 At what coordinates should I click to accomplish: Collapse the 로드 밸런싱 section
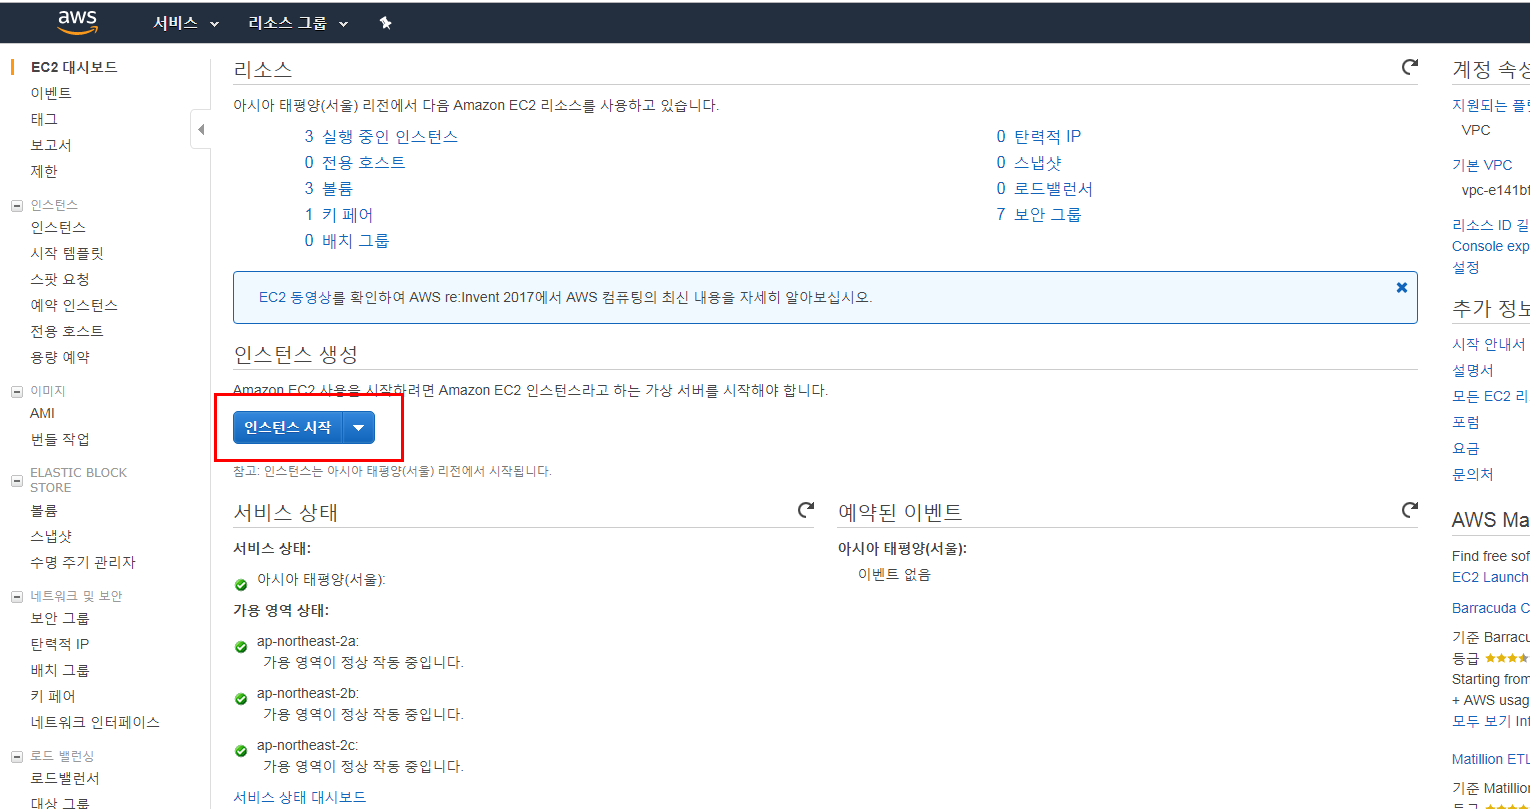pos(17,757)
